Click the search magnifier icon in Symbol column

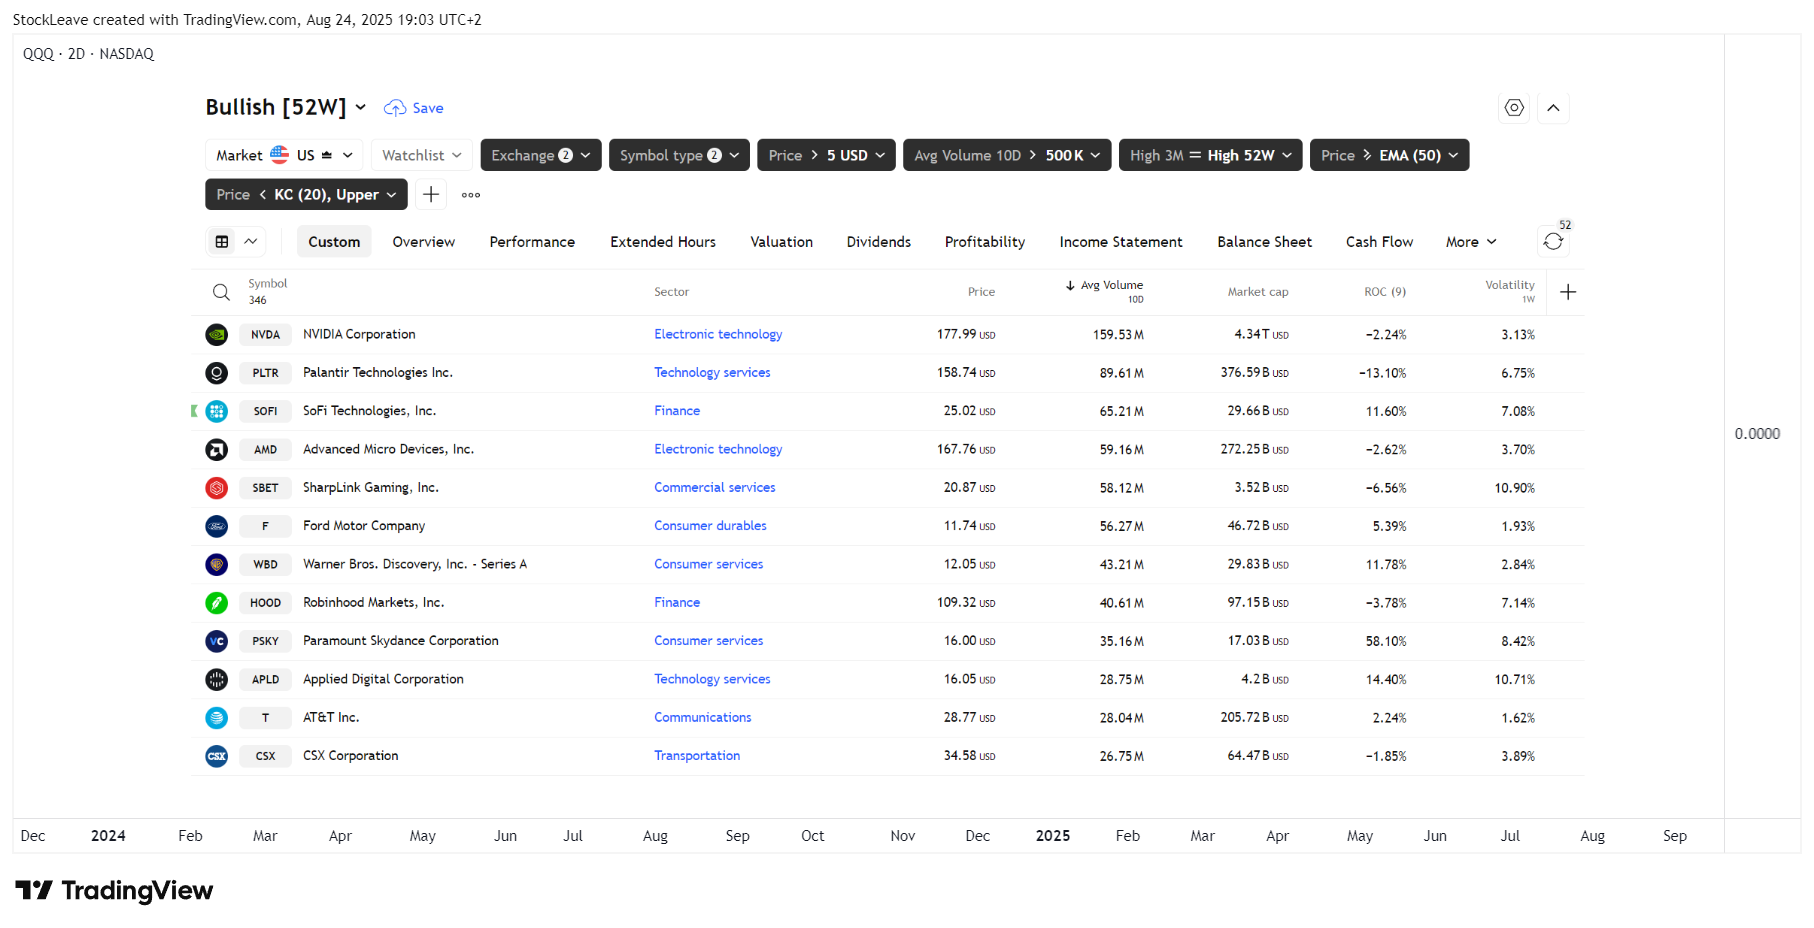click(221, 292)
